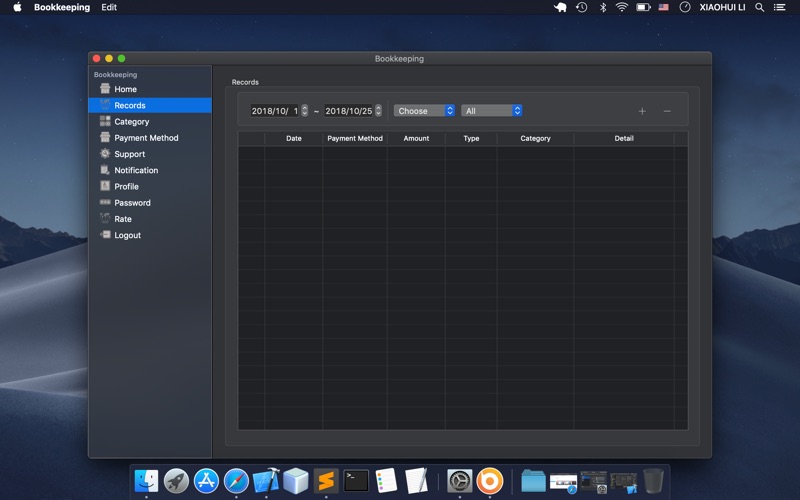This screenshot has height=500, width=800.
Task: Click the Payment Method icon
Action: (105, 137)
